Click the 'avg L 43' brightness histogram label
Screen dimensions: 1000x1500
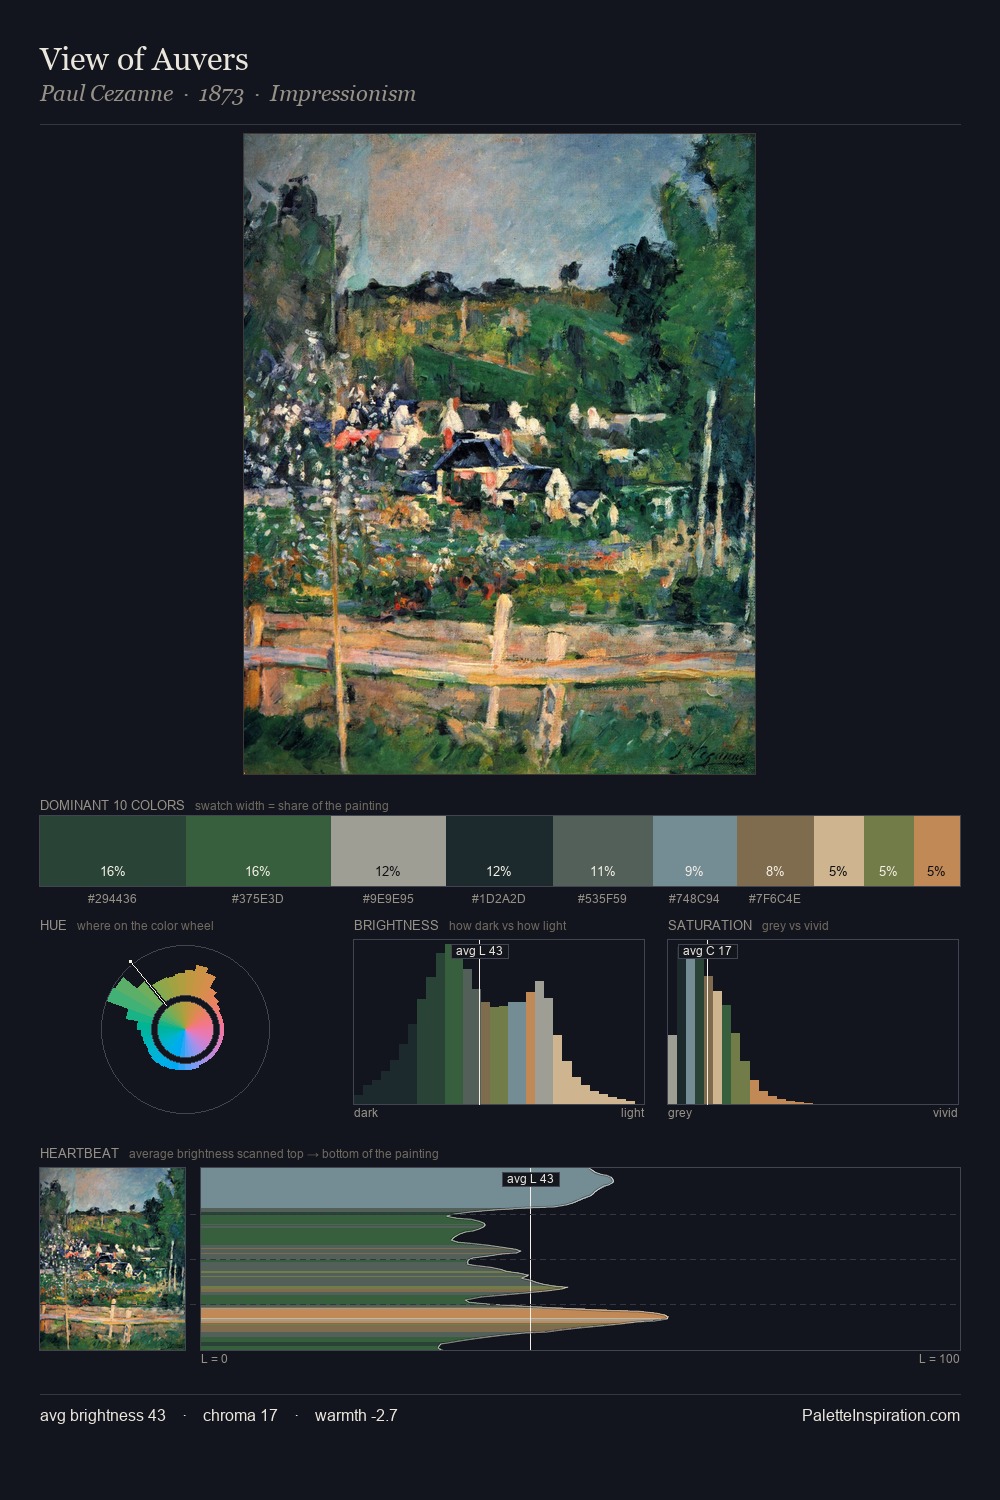pos(479,951)
